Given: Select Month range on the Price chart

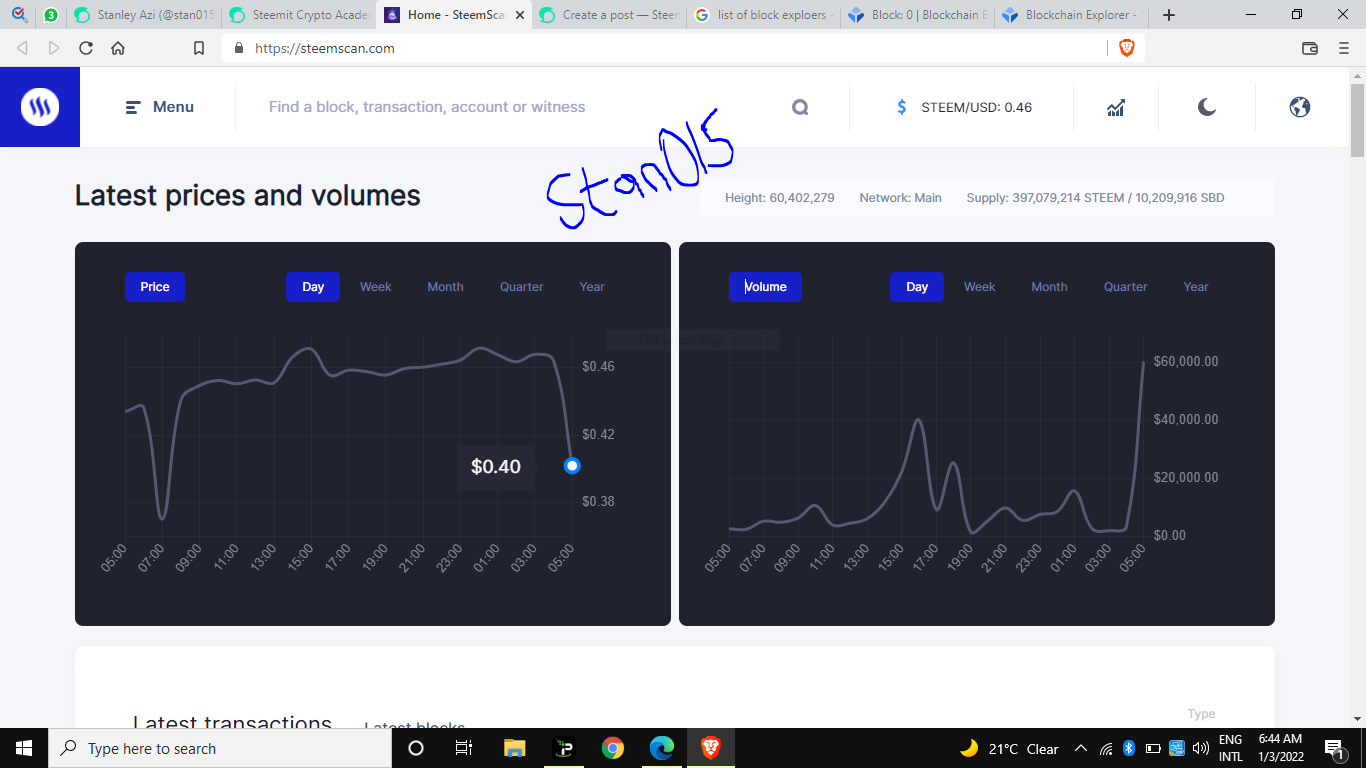Looking at the screenshot, I should tap(445, 287).
